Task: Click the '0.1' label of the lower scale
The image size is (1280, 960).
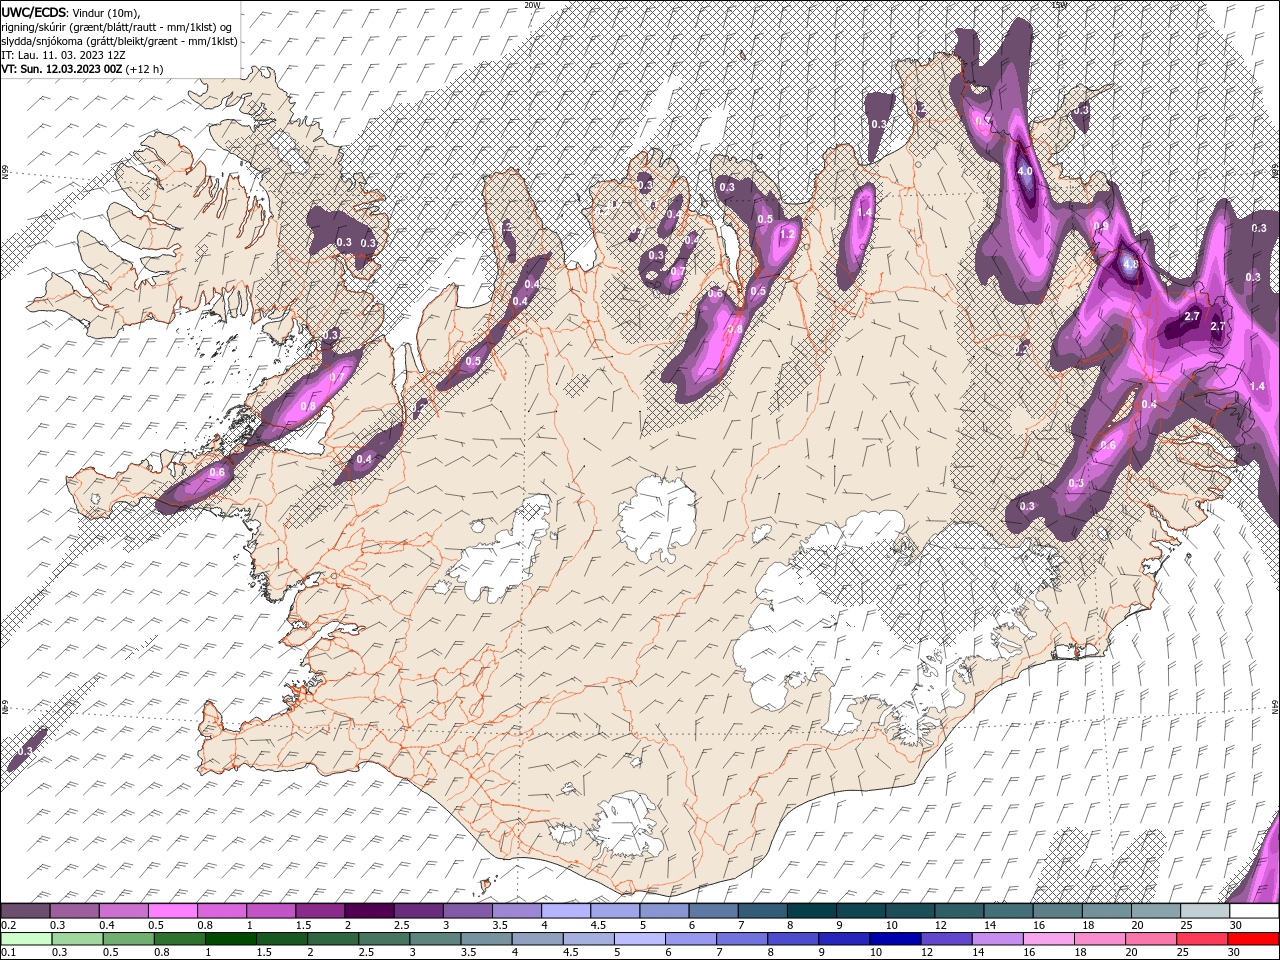Action: click(8, 953)
